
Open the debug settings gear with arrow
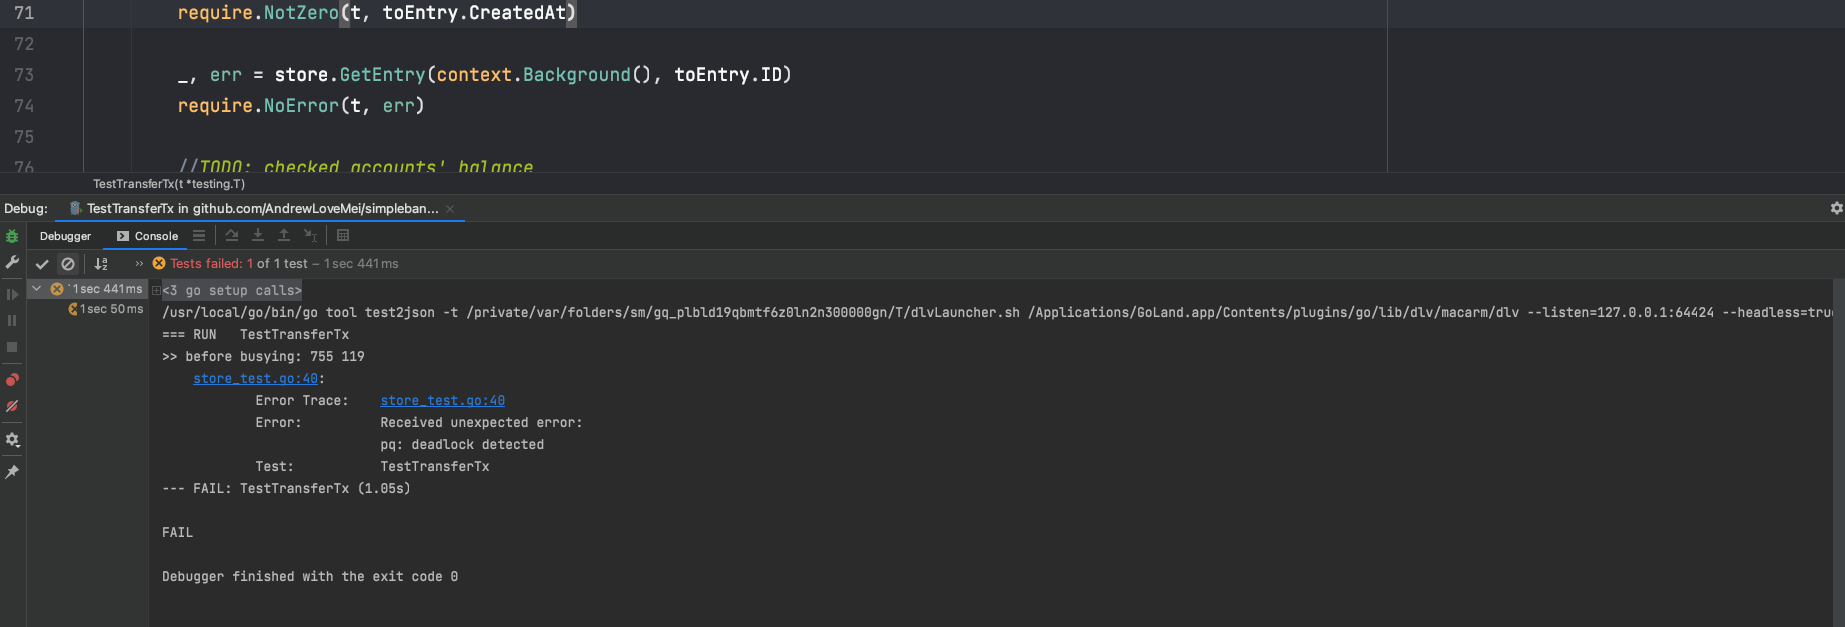pos(12,440)
